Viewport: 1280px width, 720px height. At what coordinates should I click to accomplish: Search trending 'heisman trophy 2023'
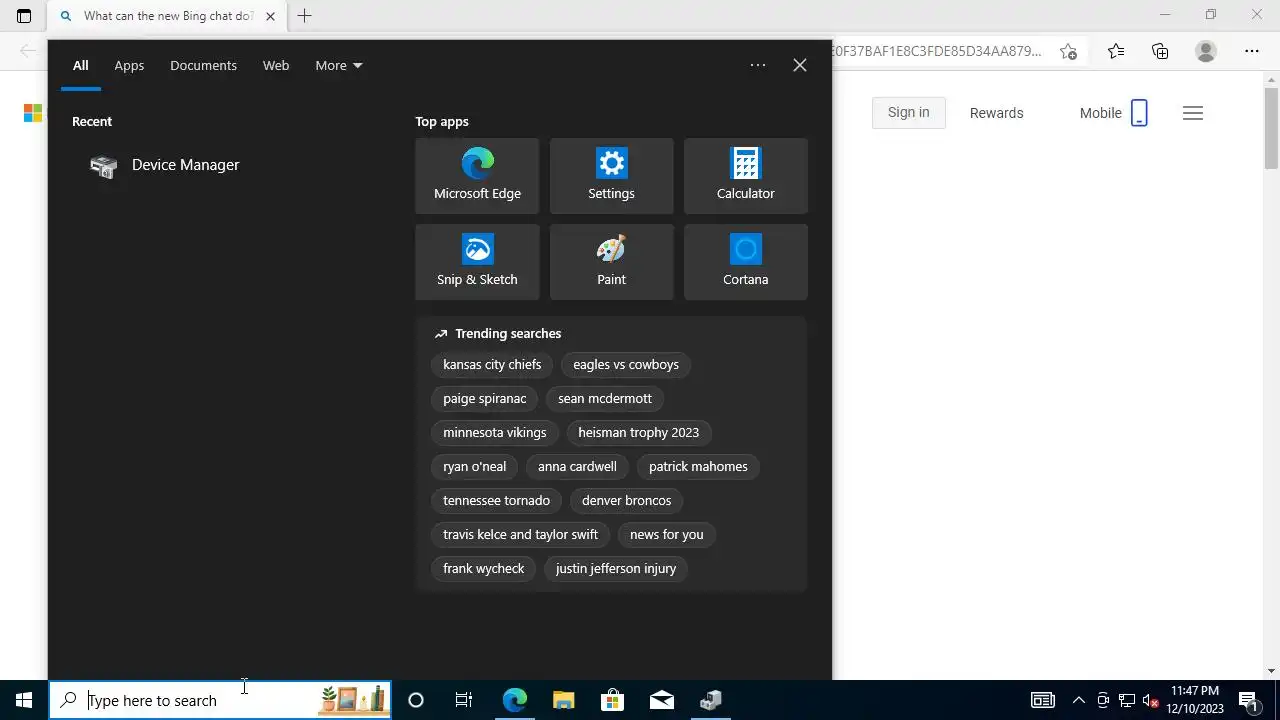pyautogui.click(x=638, y=432)
